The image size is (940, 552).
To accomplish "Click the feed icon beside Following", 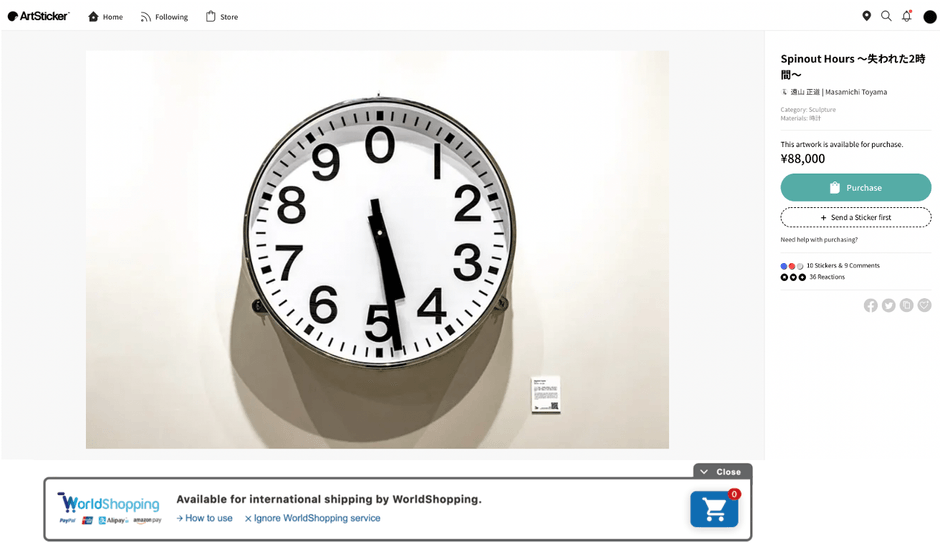I will pyautogui.click(x=146, y=17).
